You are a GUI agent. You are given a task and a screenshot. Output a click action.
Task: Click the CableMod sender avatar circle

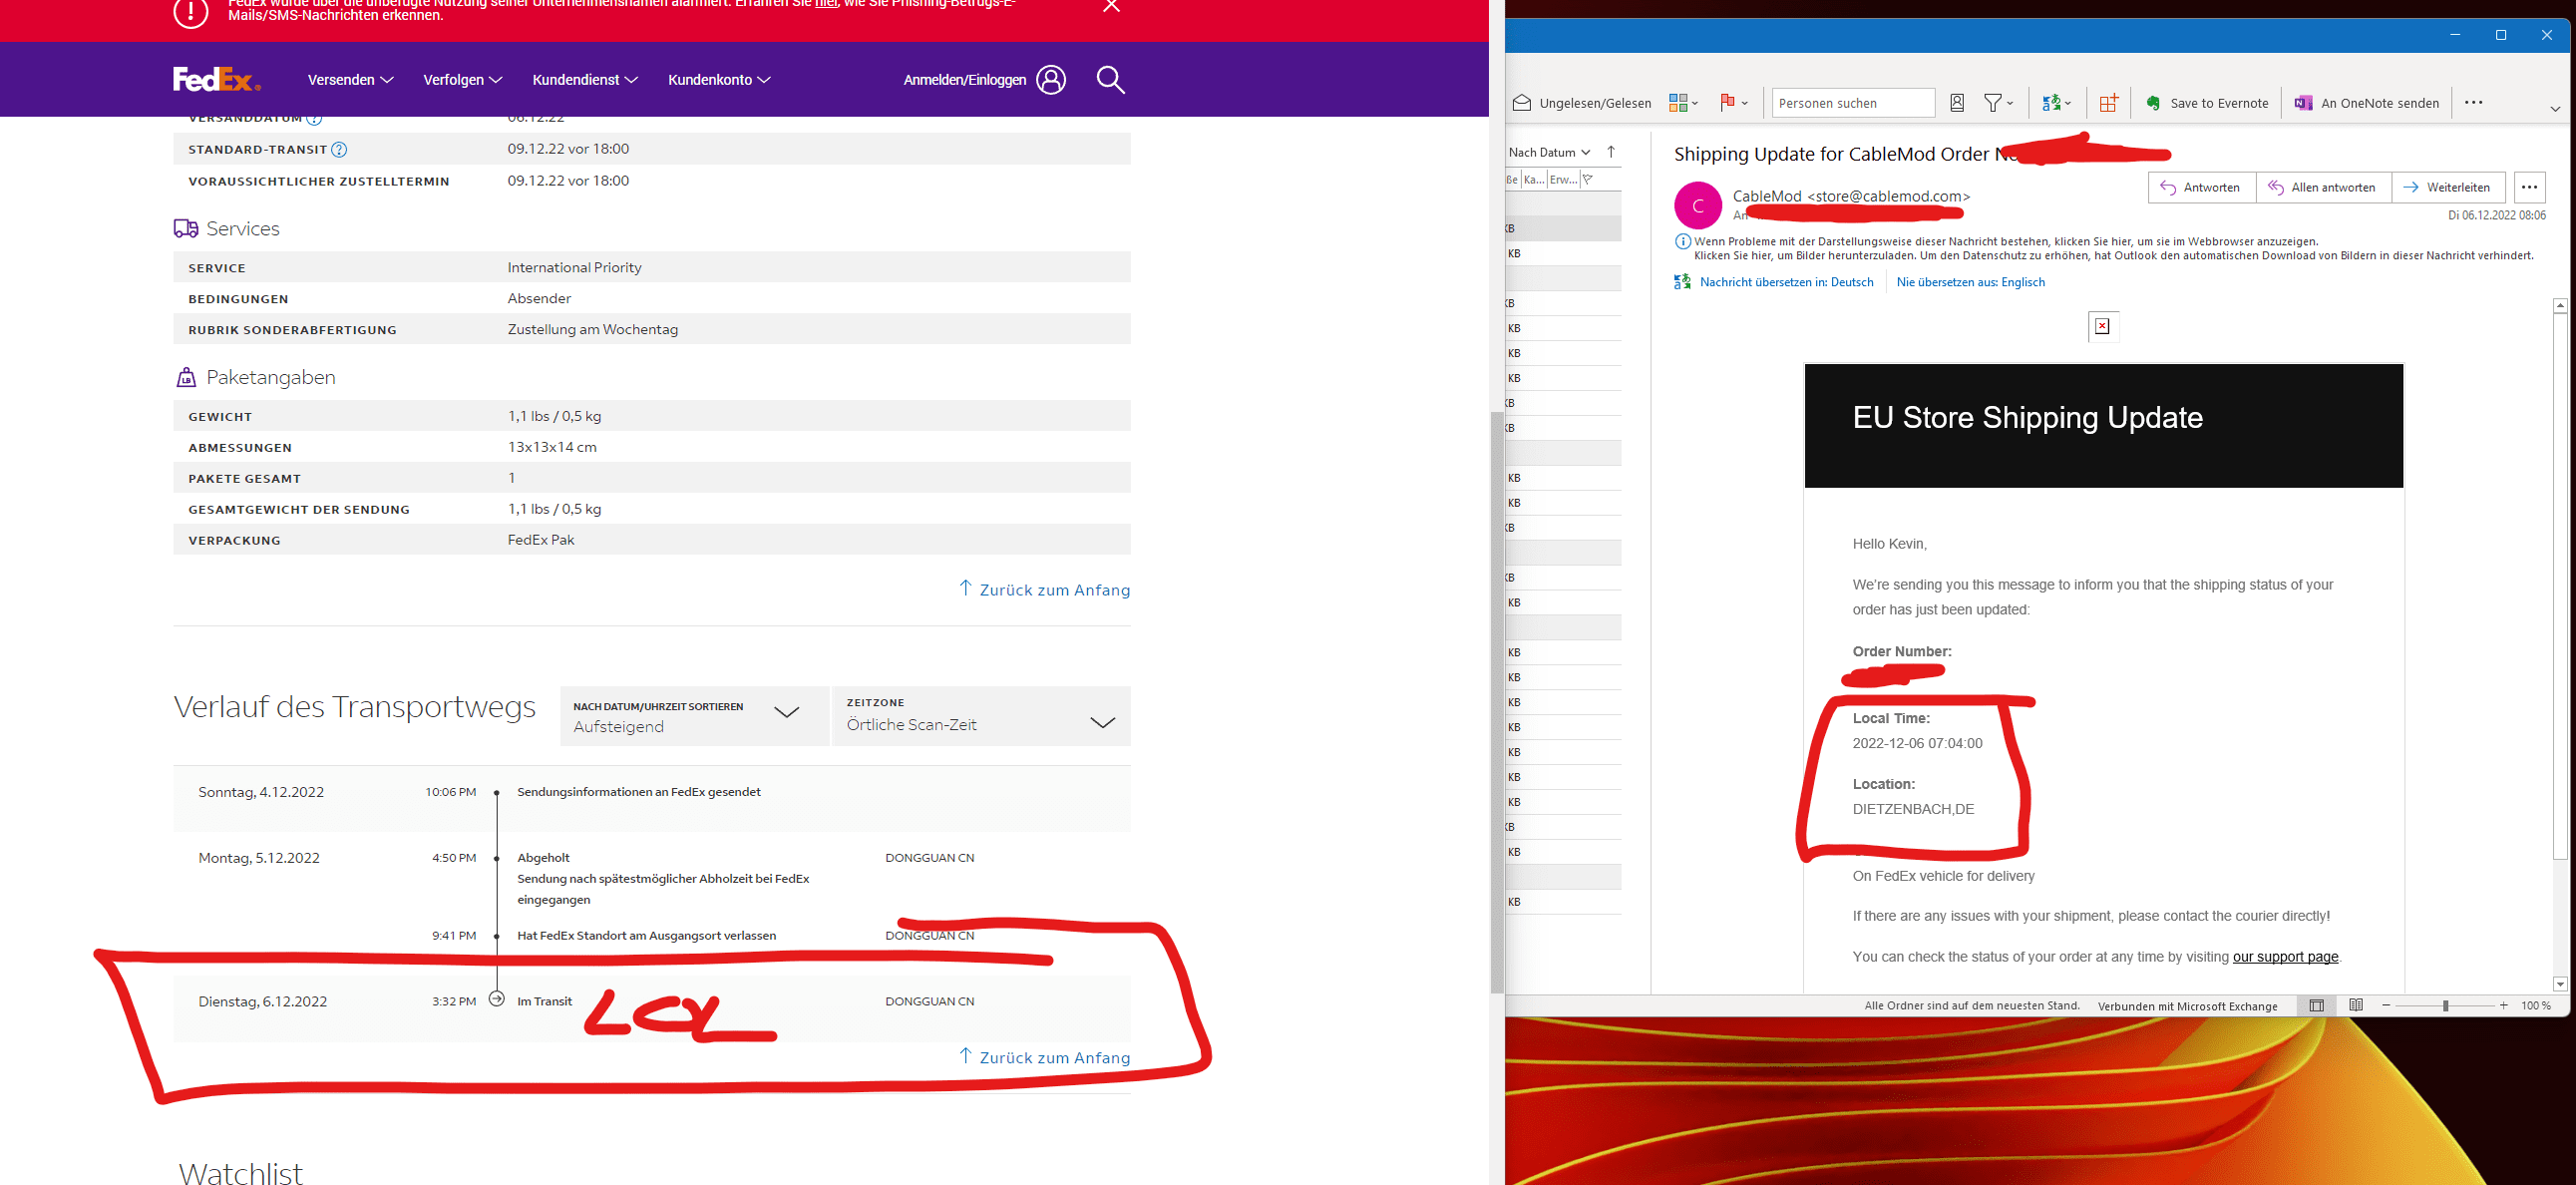coord(1697,205)
